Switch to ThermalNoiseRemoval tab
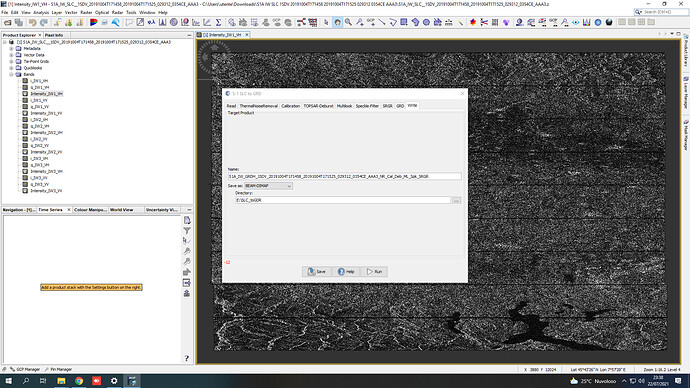The image size is (690, 388). [259, 106]
